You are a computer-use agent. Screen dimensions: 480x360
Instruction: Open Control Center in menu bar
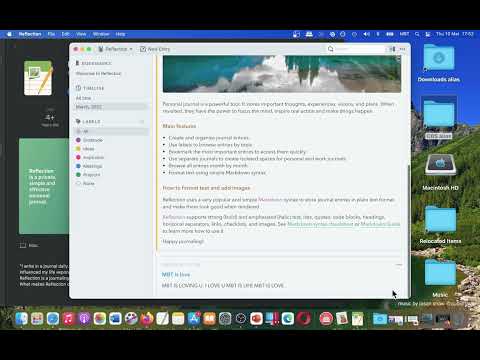pyautogui.click(x=428, y=34)
